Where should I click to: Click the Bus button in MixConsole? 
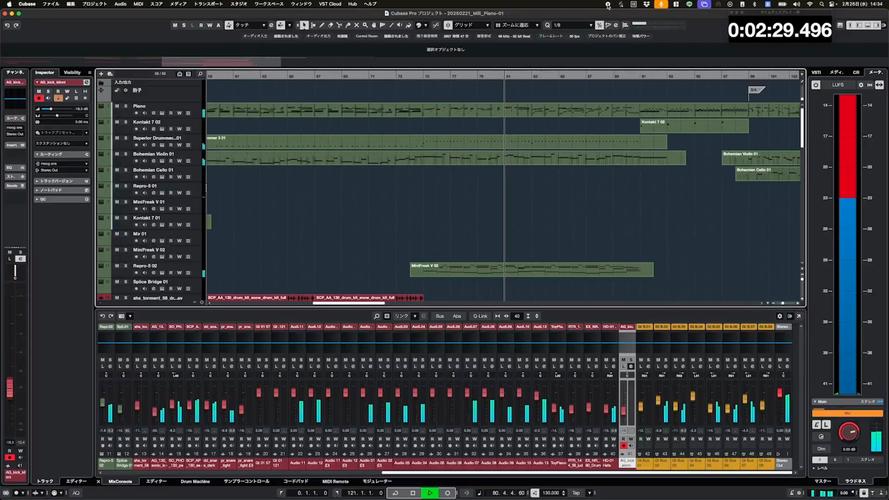(439, 316)
